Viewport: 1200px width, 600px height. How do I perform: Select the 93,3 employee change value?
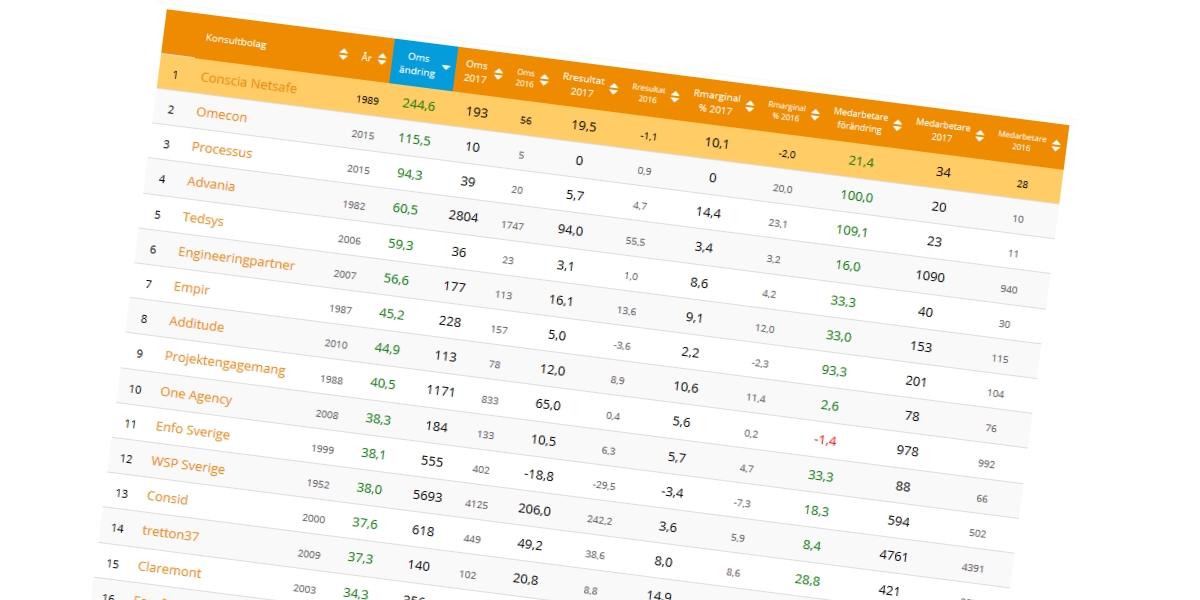[x=834, y=370]
